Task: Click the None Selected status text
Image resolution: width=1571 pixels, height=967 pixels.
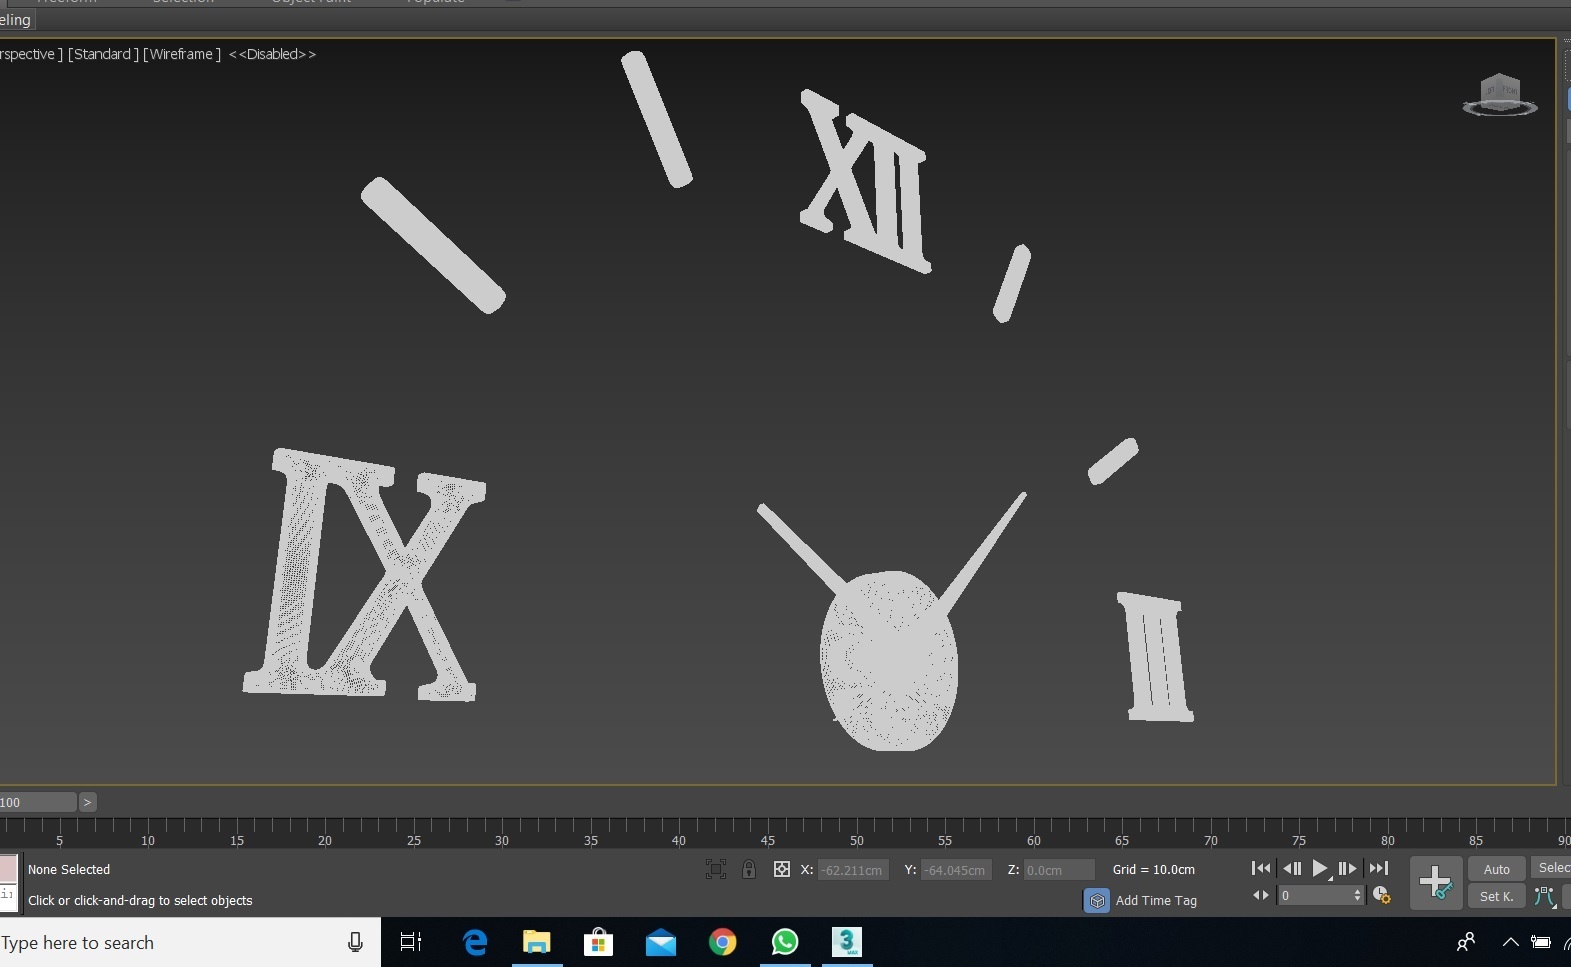Action: click(69, 869)
